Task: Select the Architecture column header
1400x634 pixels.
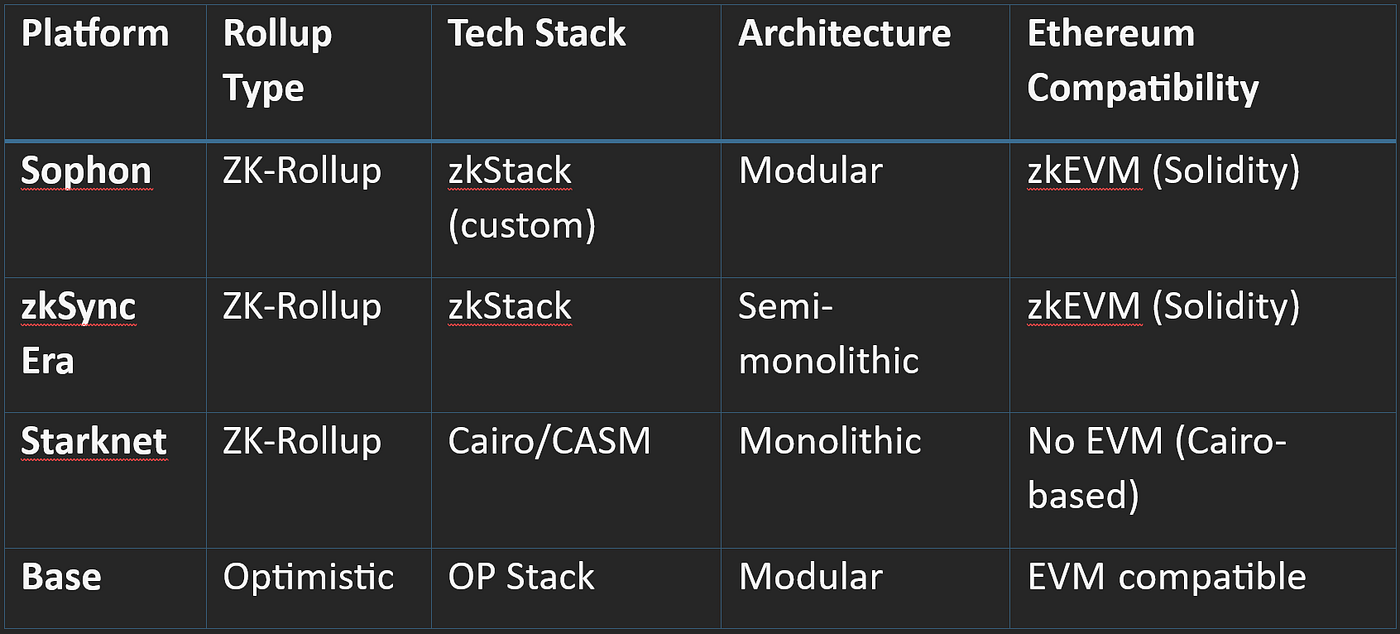Action: coord(865,70)
